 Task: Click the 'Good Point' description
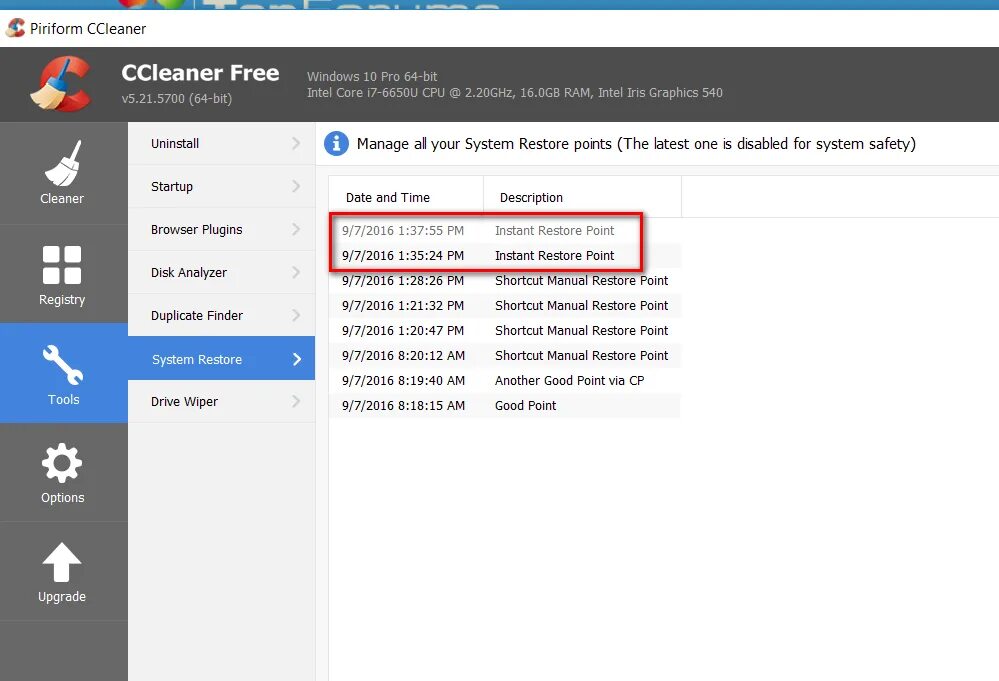tap(526, 405)
